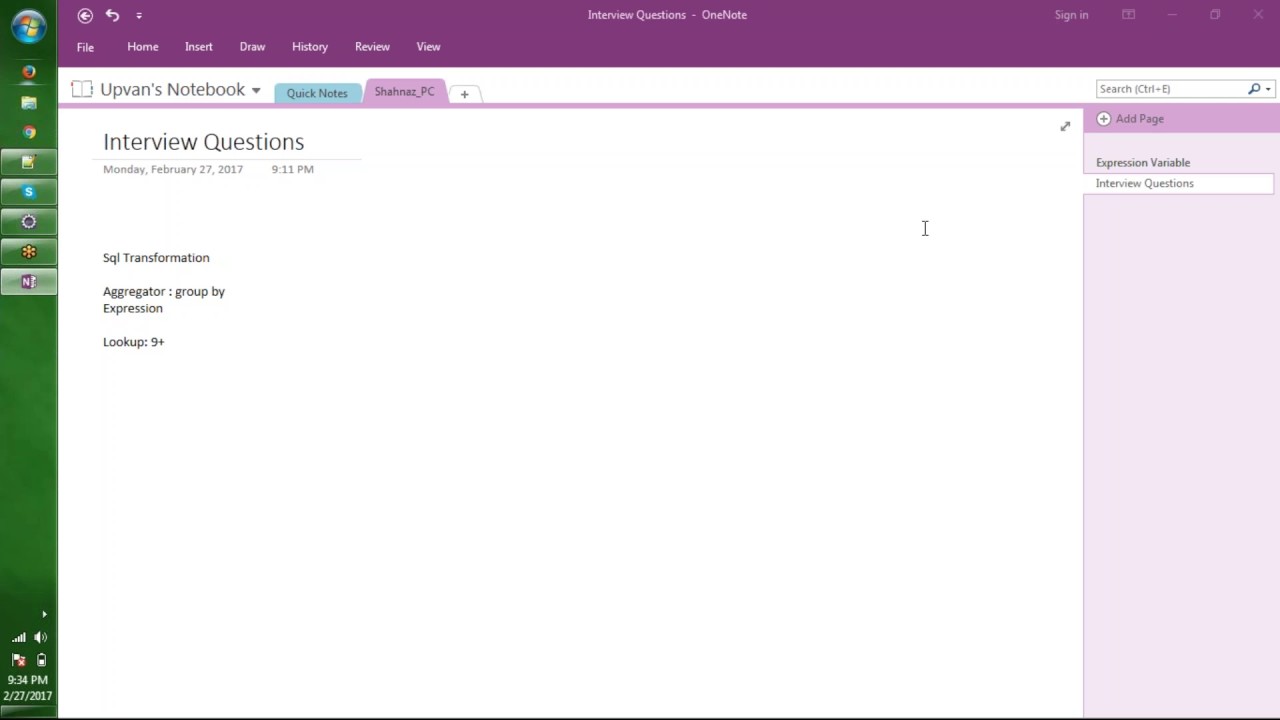Click the Interview Questions page title
This screenshot has width=1280, height=720.
point(204,142)
